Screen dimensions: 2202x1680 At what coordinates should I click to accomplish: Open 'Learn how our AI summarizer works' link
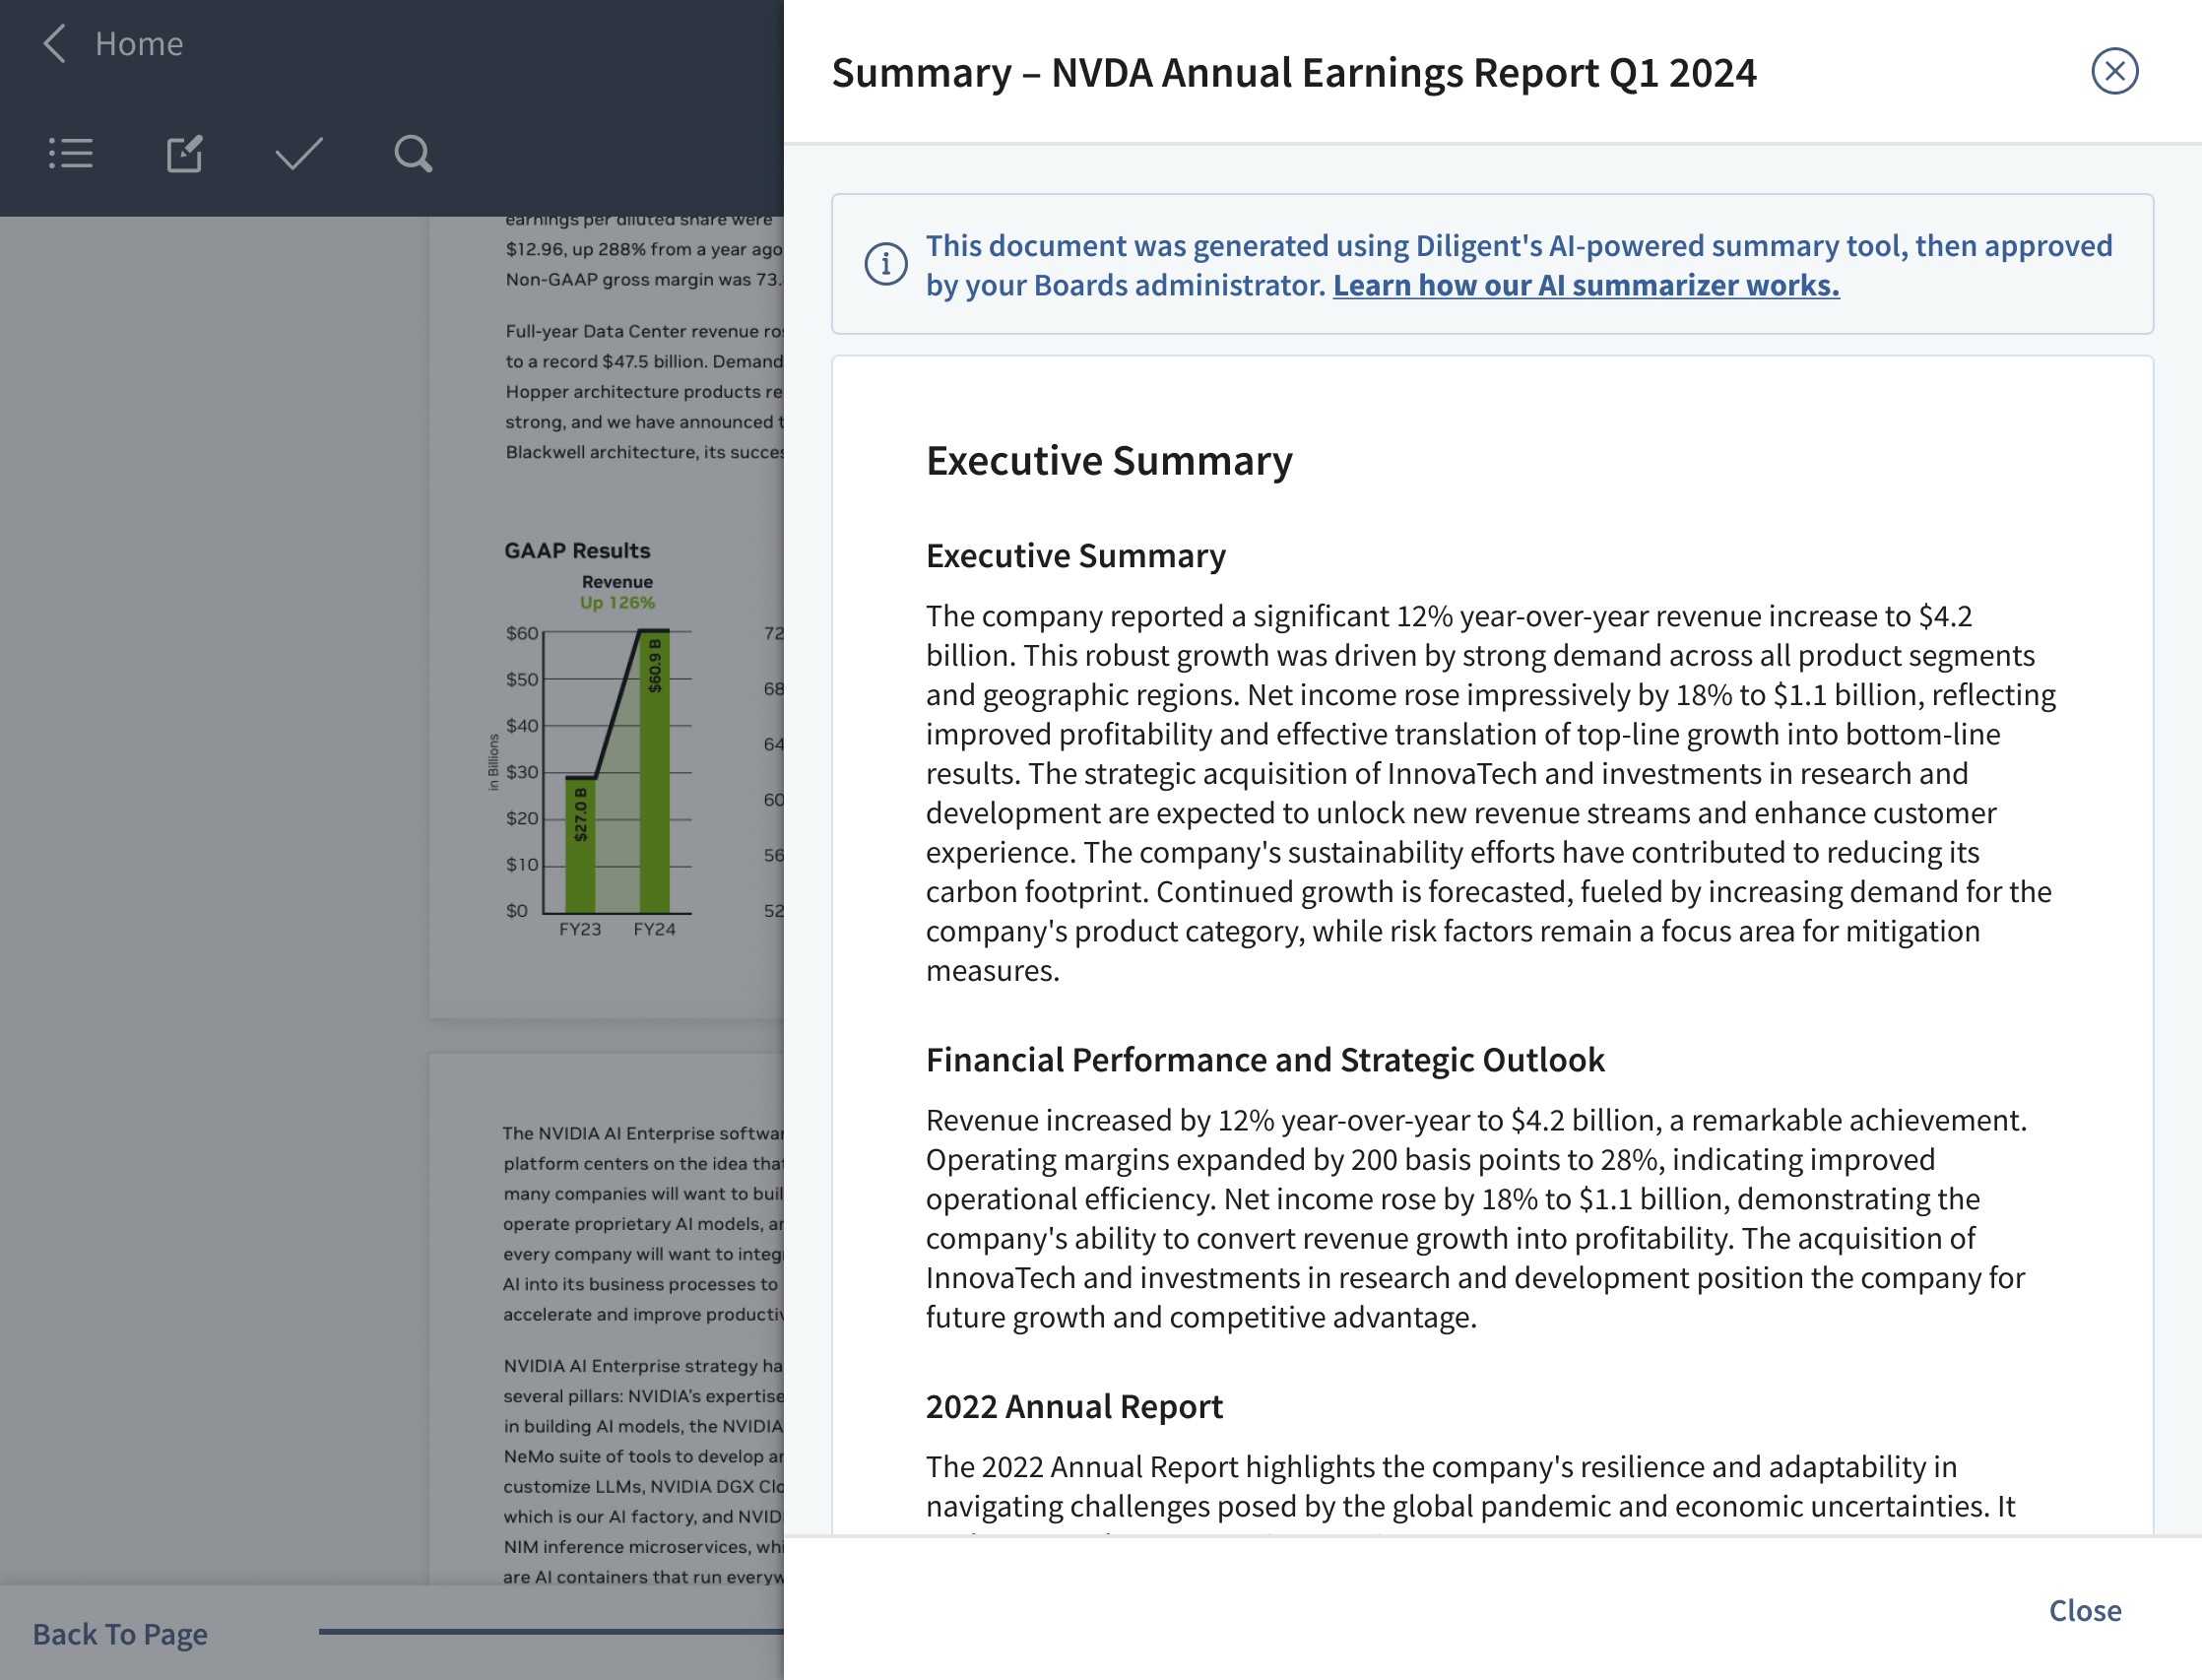click(1585, 286)
